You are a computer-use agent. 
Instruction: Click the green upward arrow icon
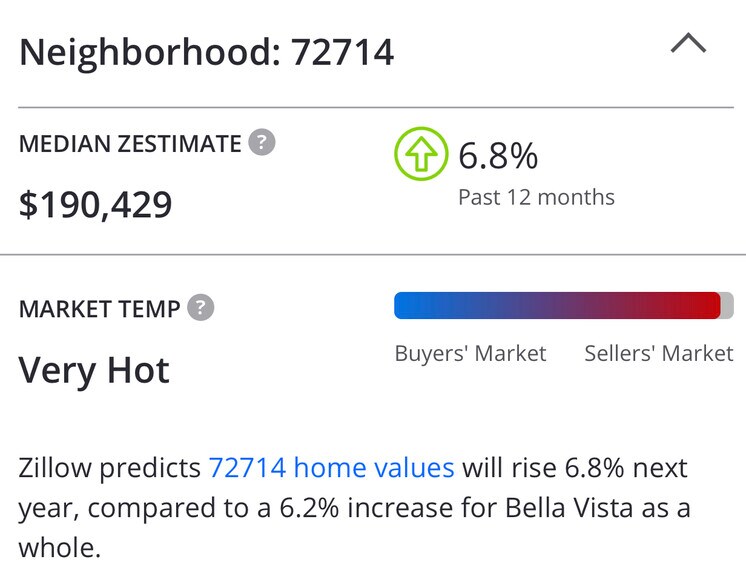(x=421, y=154)
